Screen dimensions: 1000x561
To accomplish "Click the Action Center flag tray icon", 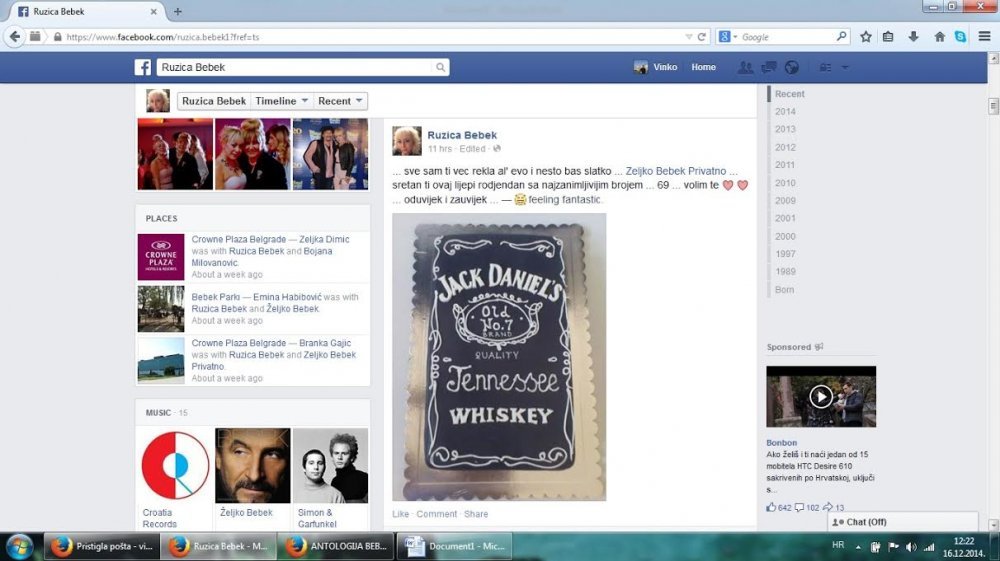I will click(x=893, y=547).
